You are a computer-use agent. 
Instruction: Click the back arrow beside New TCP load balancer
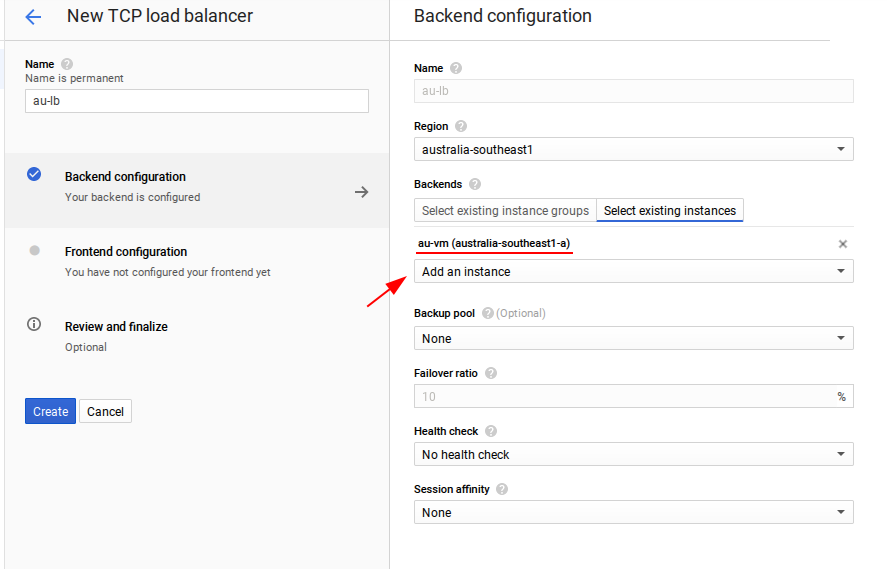pos(33,17)
